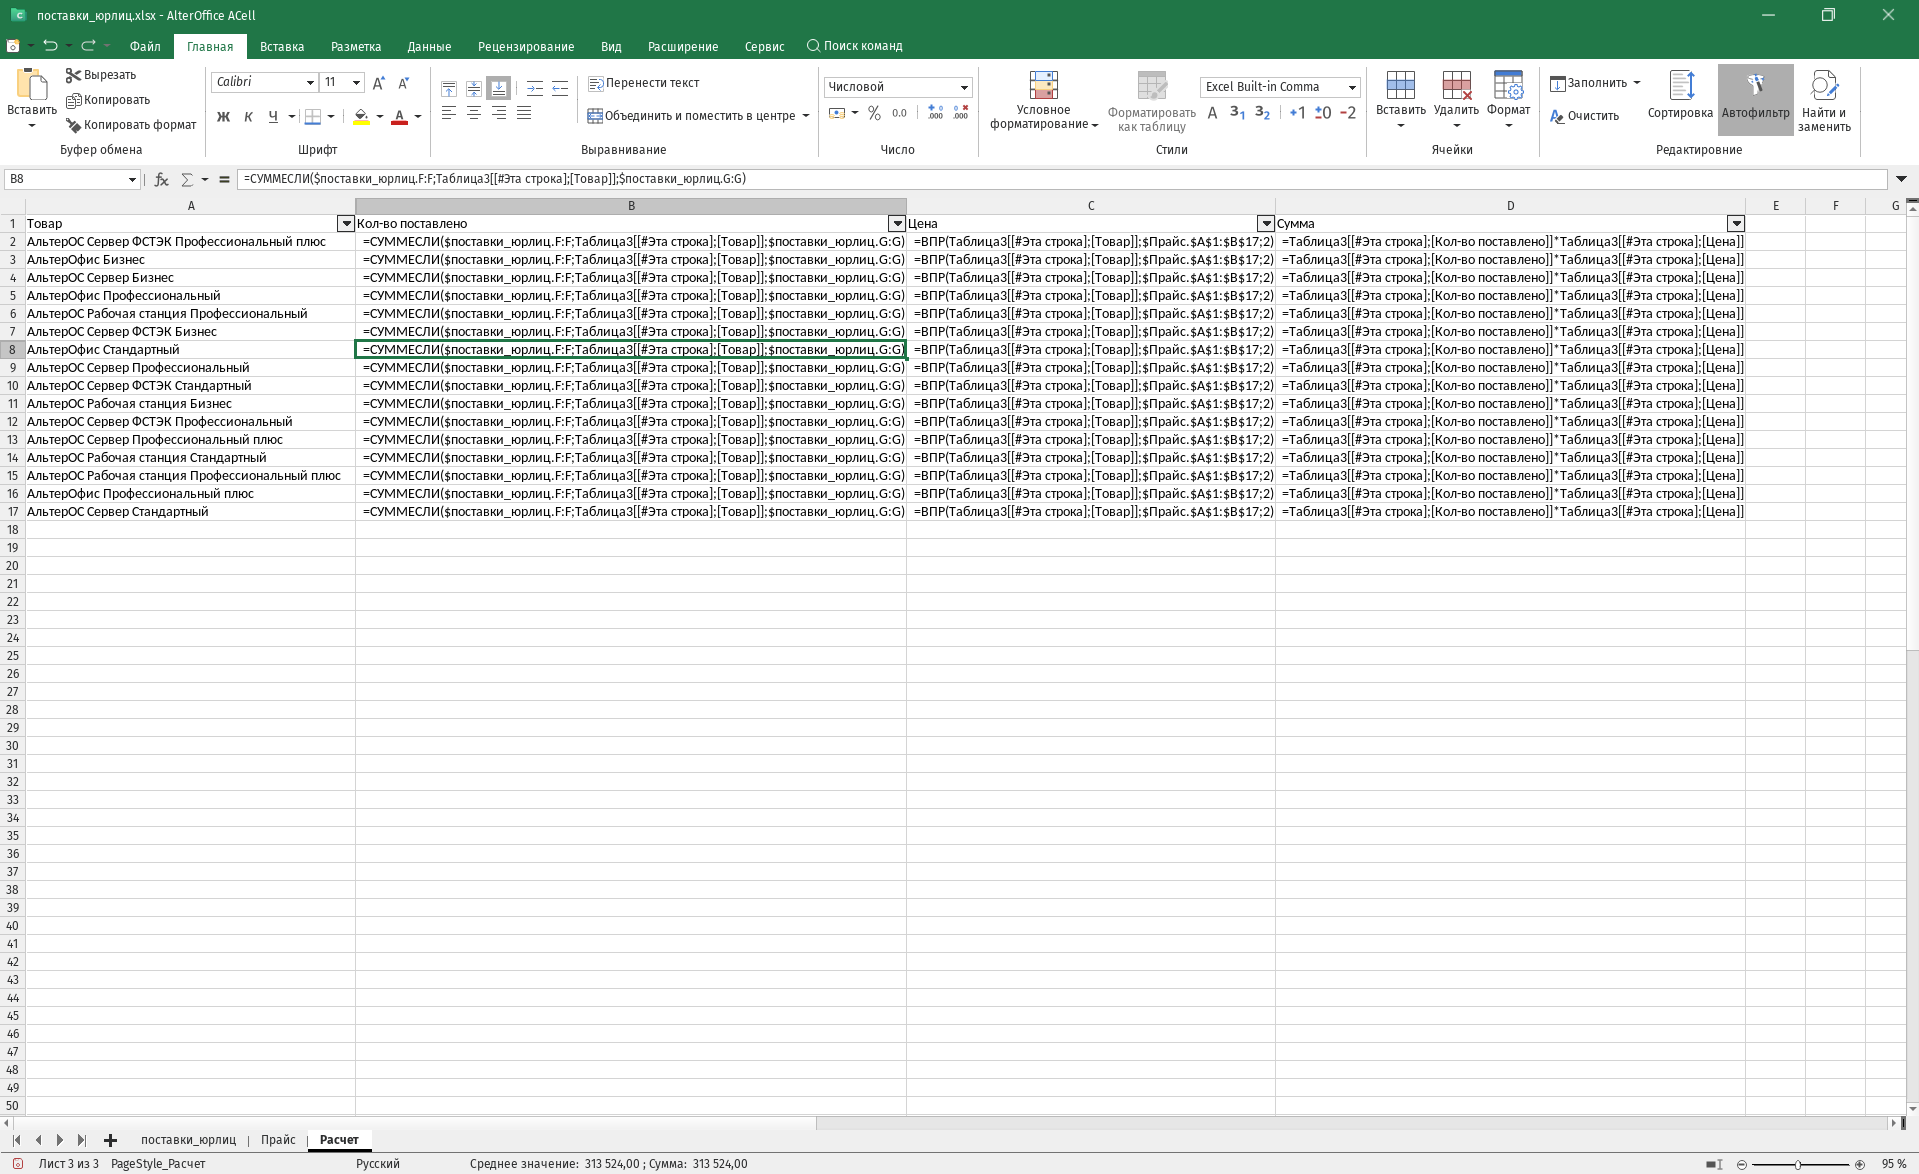Align text right
The image size is (1919, 1174).
[499, 113]
